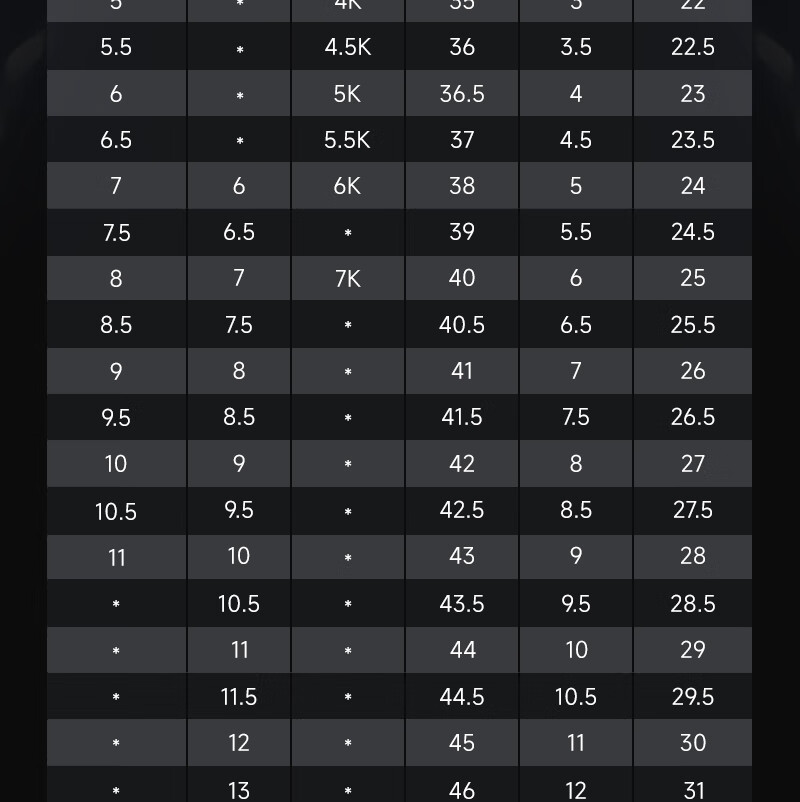Select the 41.5 size cell
This screenshot has width=800, height=802.
[462, 417]
